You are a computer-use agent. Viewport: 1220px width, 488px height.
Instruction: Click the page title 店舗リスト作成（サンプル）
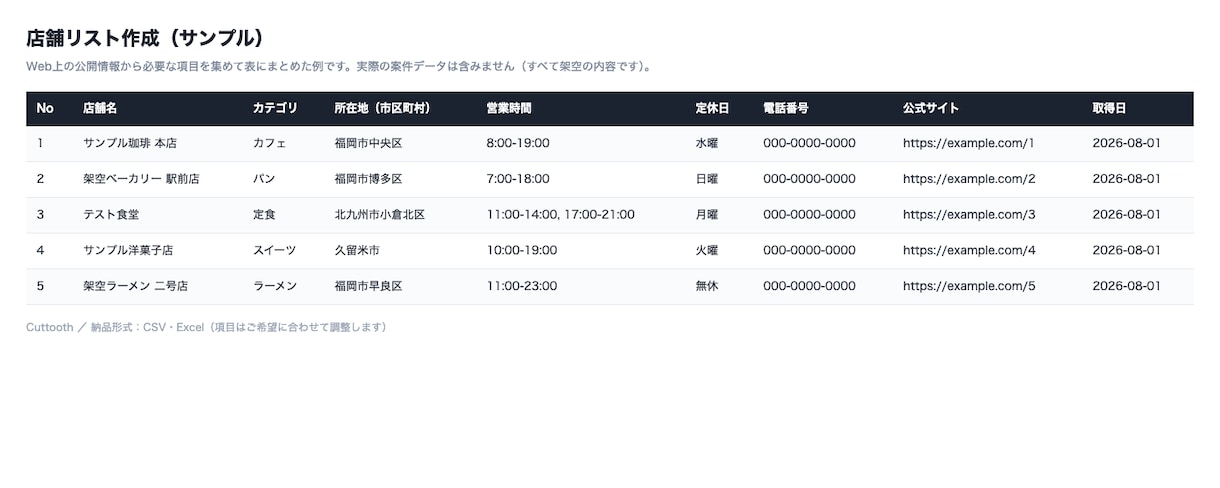tap(144, 38)
